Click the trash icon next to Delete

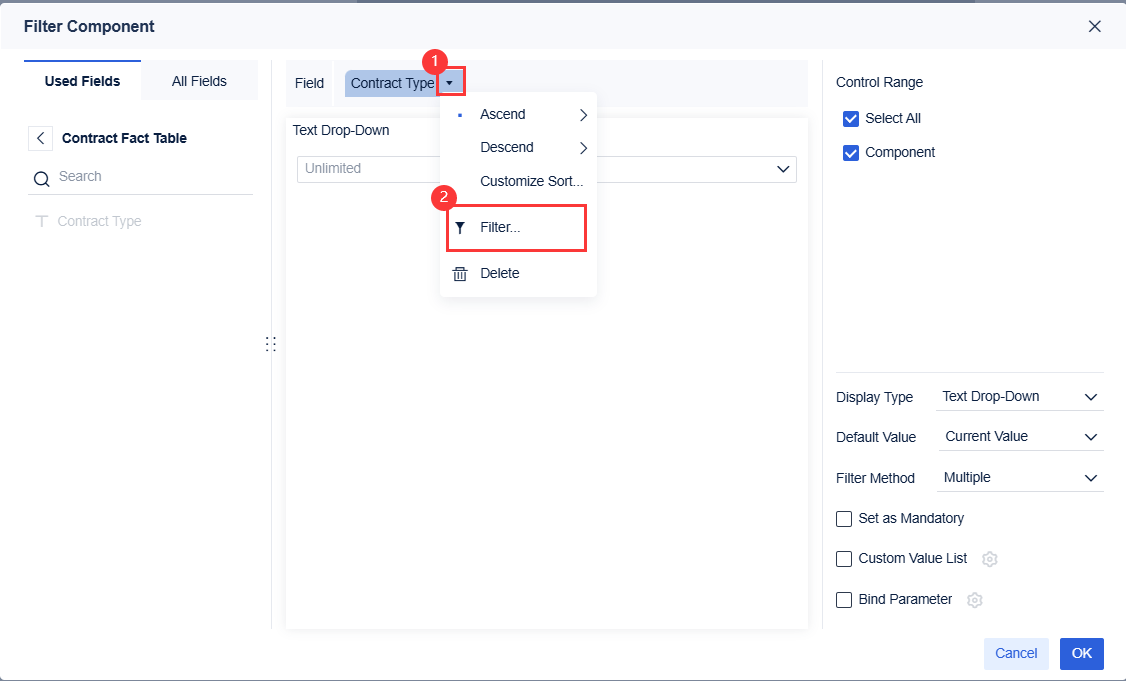click(x=460, y=273)
